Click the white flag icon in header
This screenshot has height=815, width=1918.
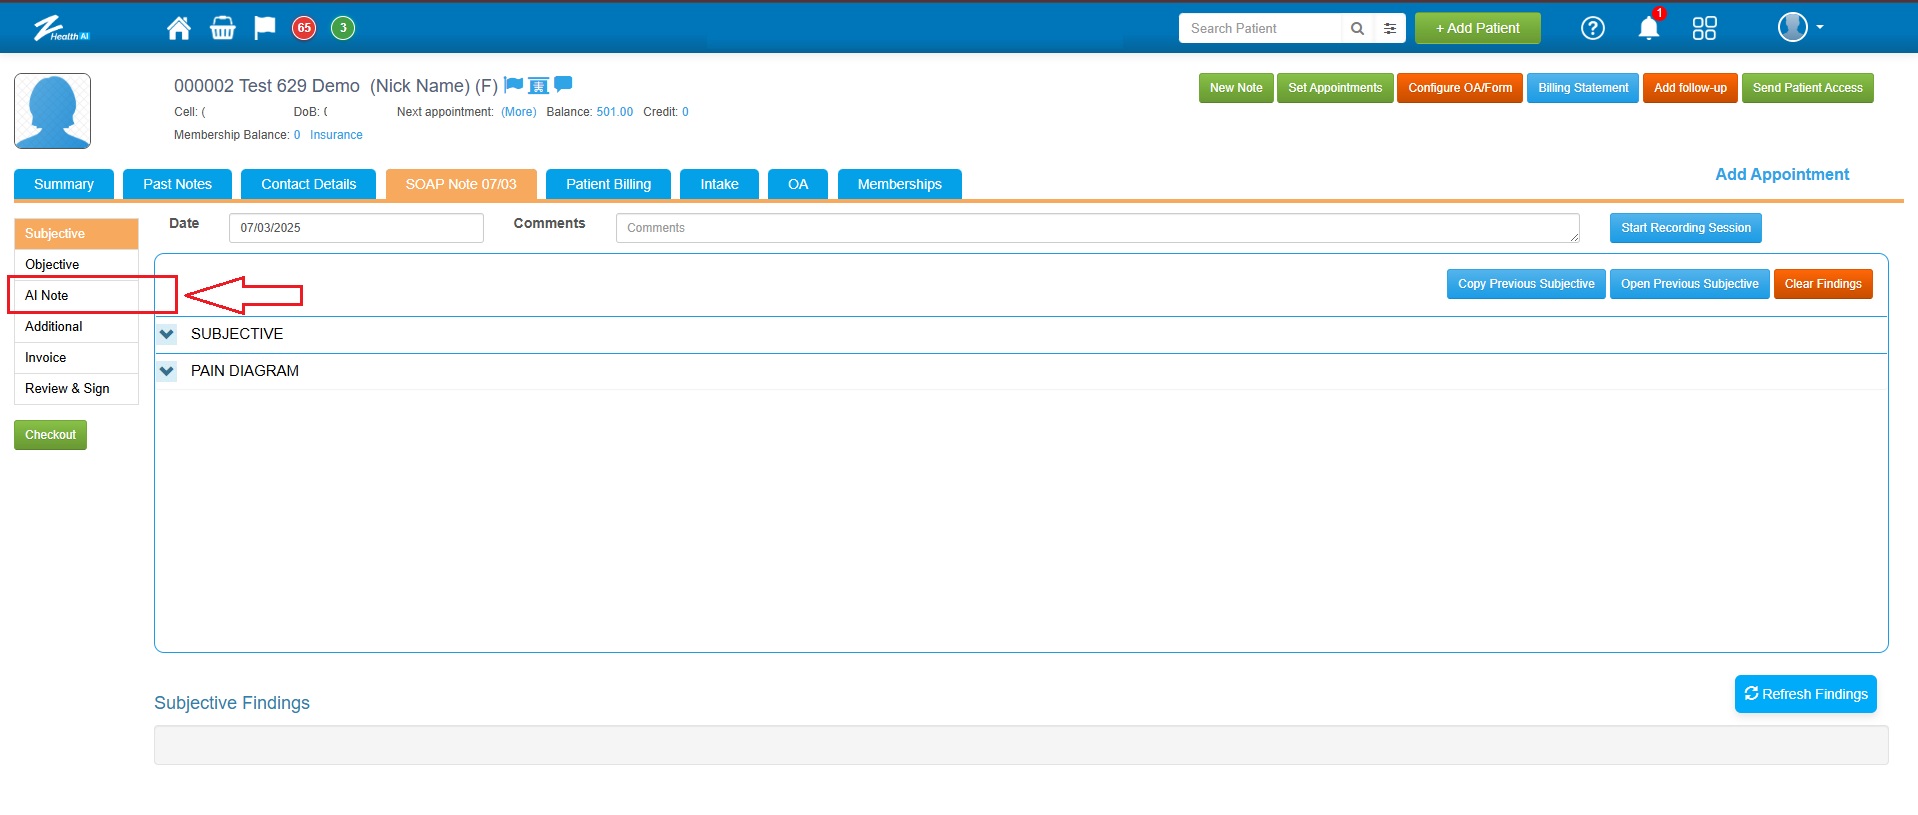click(264, 28)
